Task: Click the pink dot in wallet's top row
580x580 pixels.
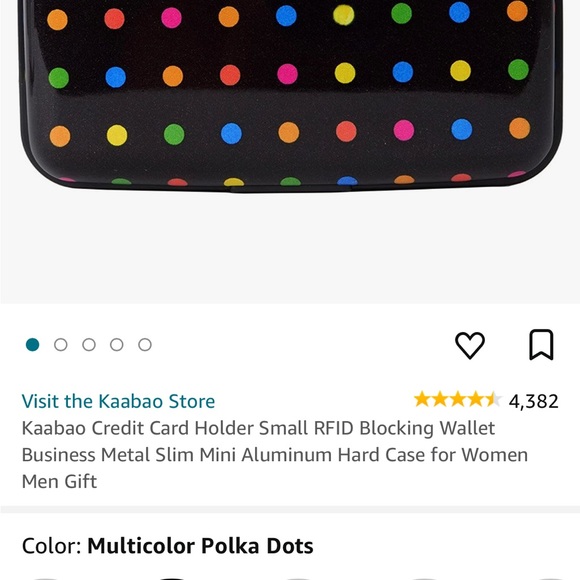Action: 172,18
